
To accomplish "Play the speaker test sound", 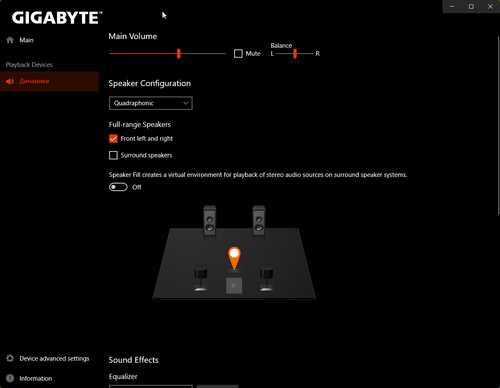I will coord(234,286).
